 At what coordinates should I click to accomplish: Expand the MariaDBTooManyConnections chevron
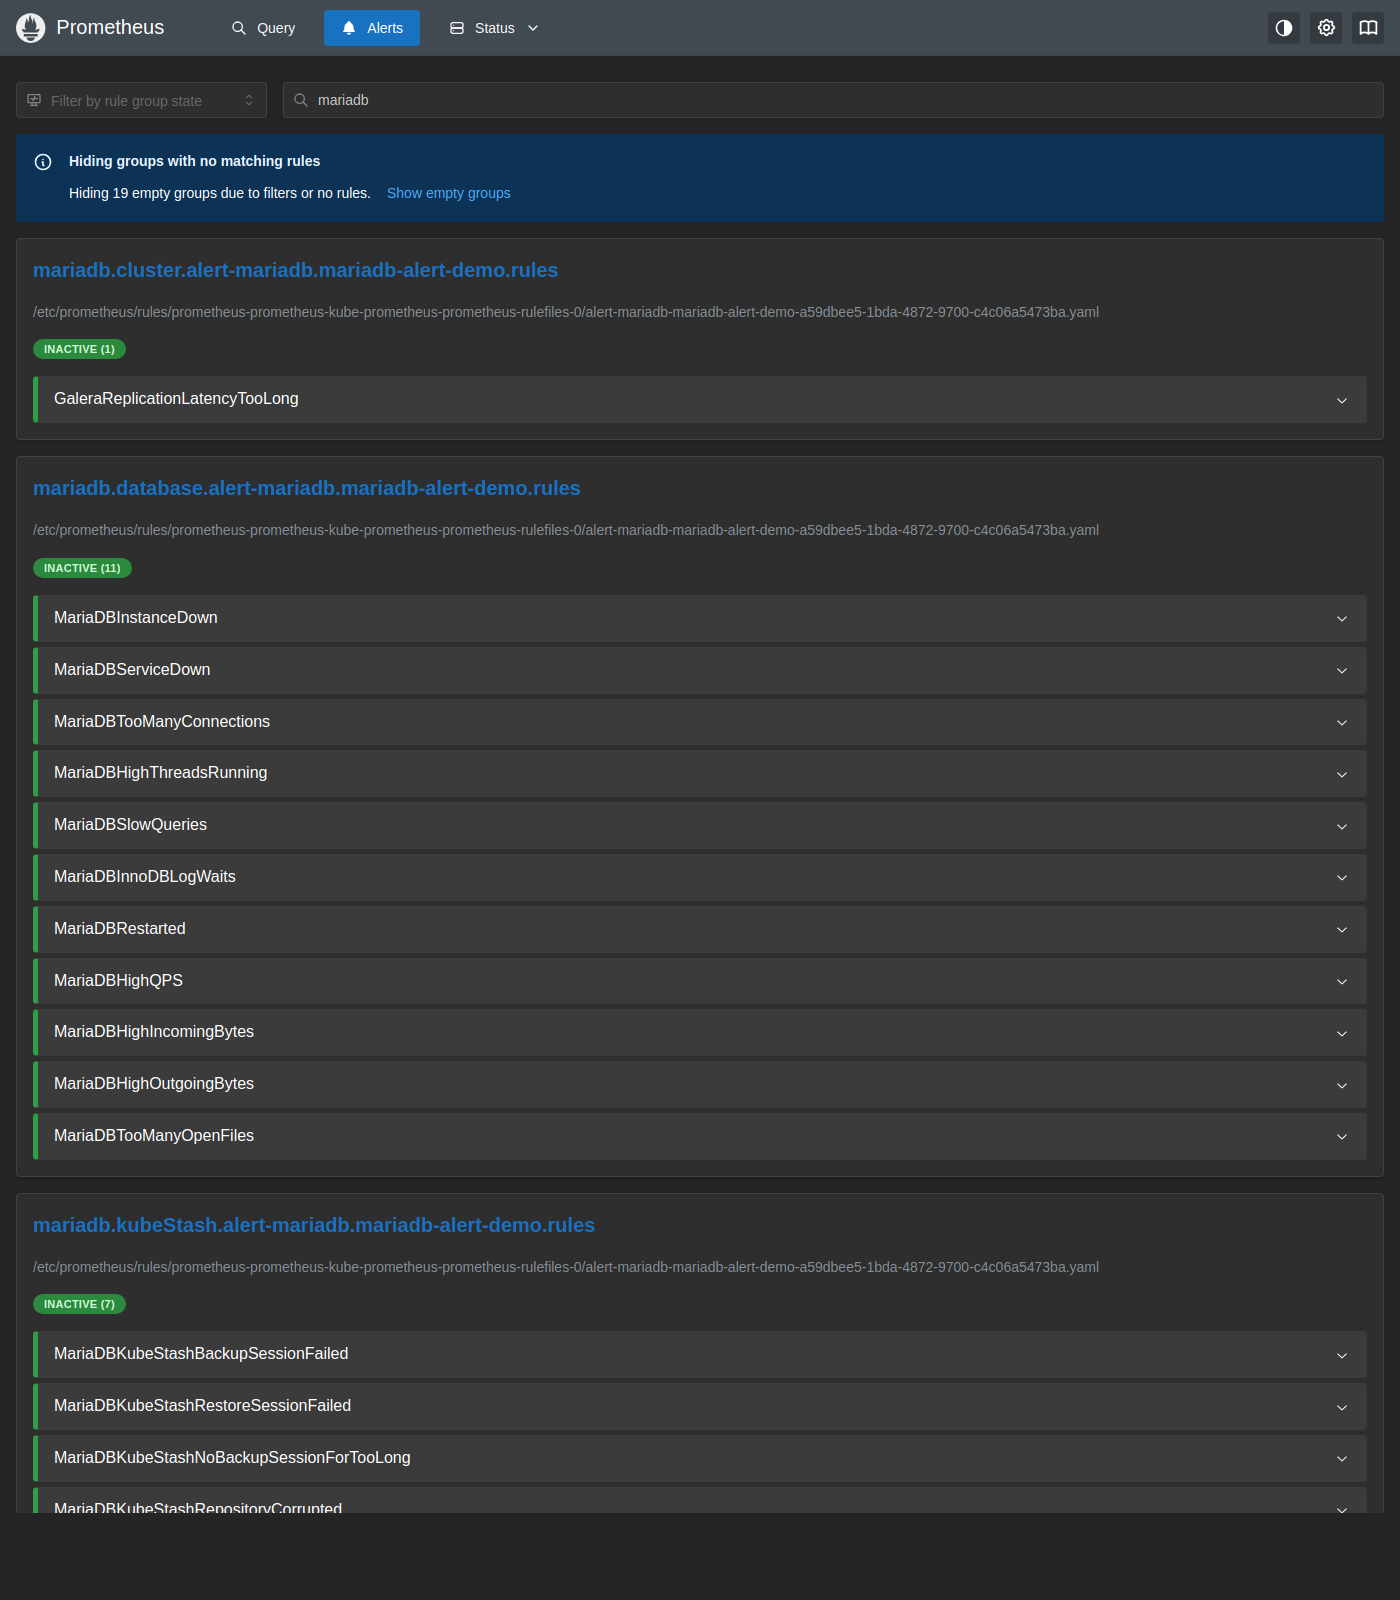click(x=1342, y=723)
